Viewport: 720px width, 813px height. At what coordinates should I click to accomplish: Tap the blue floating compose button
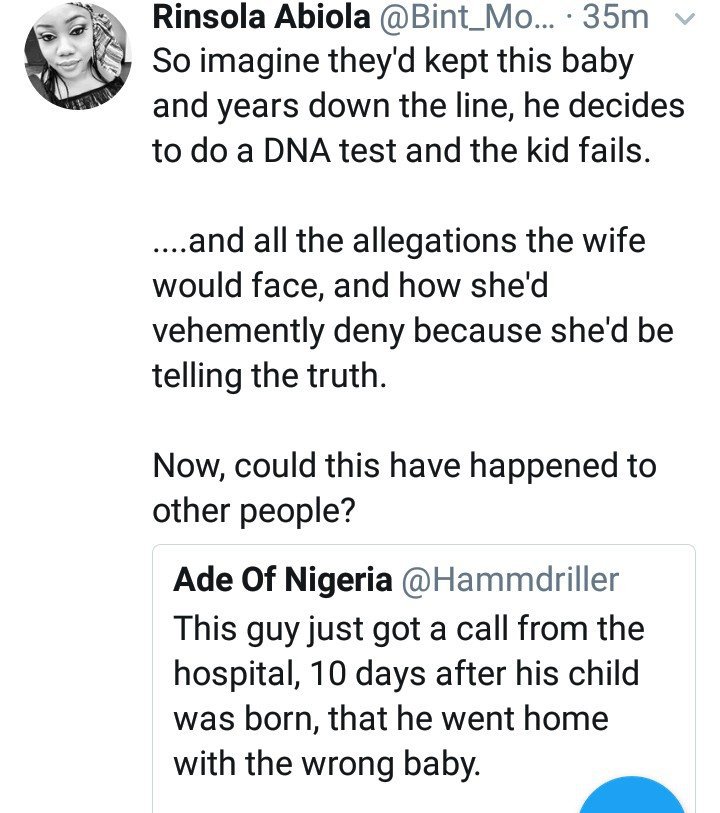click(x=632, y=800)
